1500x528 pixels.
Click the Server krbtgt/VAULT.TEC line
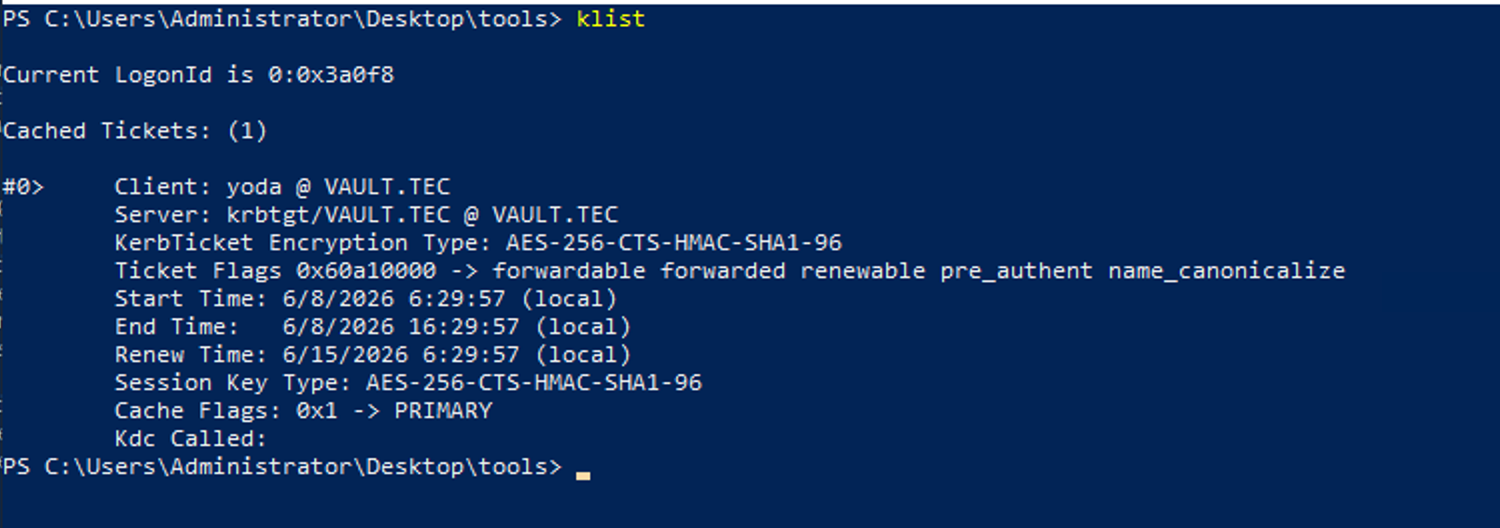[x=366, y=215]
